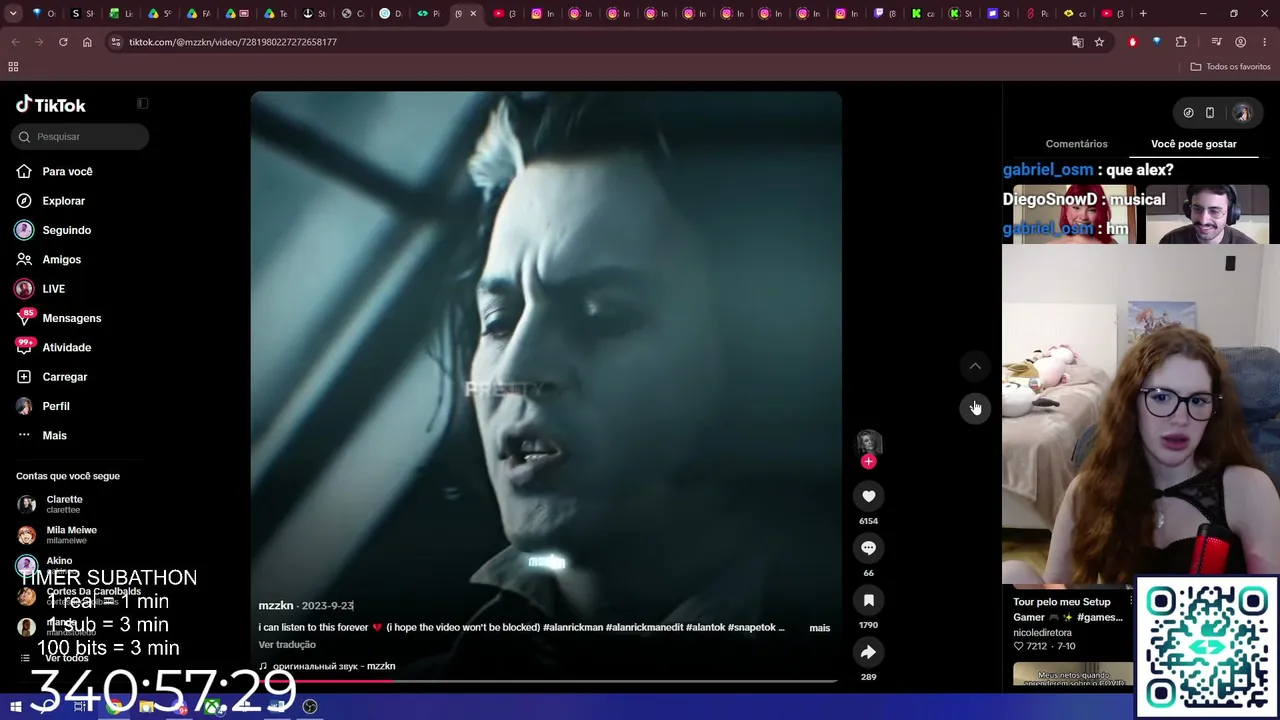Close the active TikTok tab

click(x=473, y=14)
